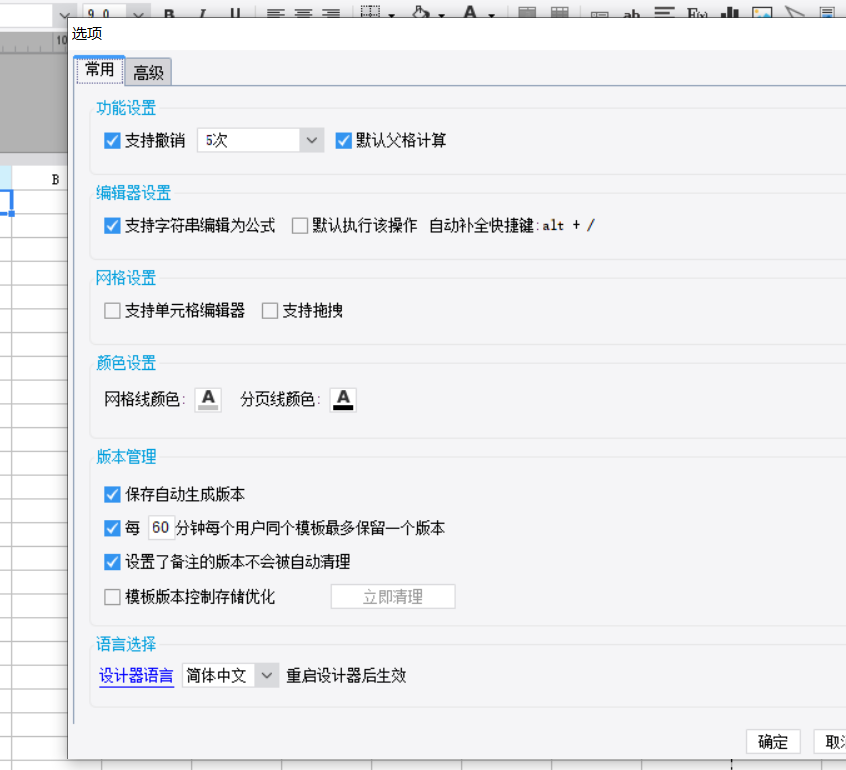Enable the 模板版本控制存储优化 checkbox
This screenshot has height=770, width=846.
112,597
